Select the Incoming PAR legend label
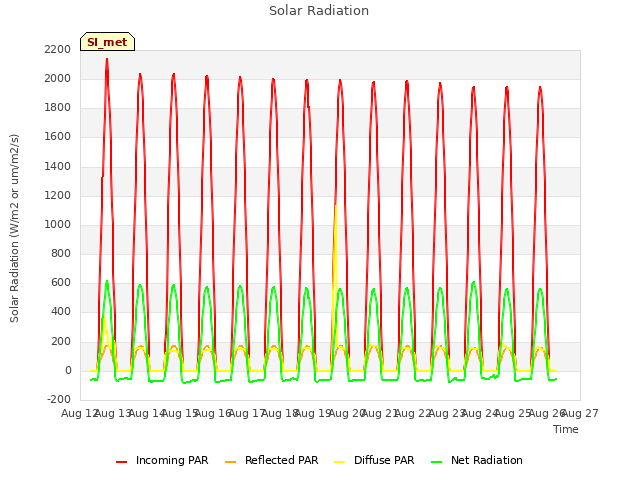The image size is (640, 480). 172,460
